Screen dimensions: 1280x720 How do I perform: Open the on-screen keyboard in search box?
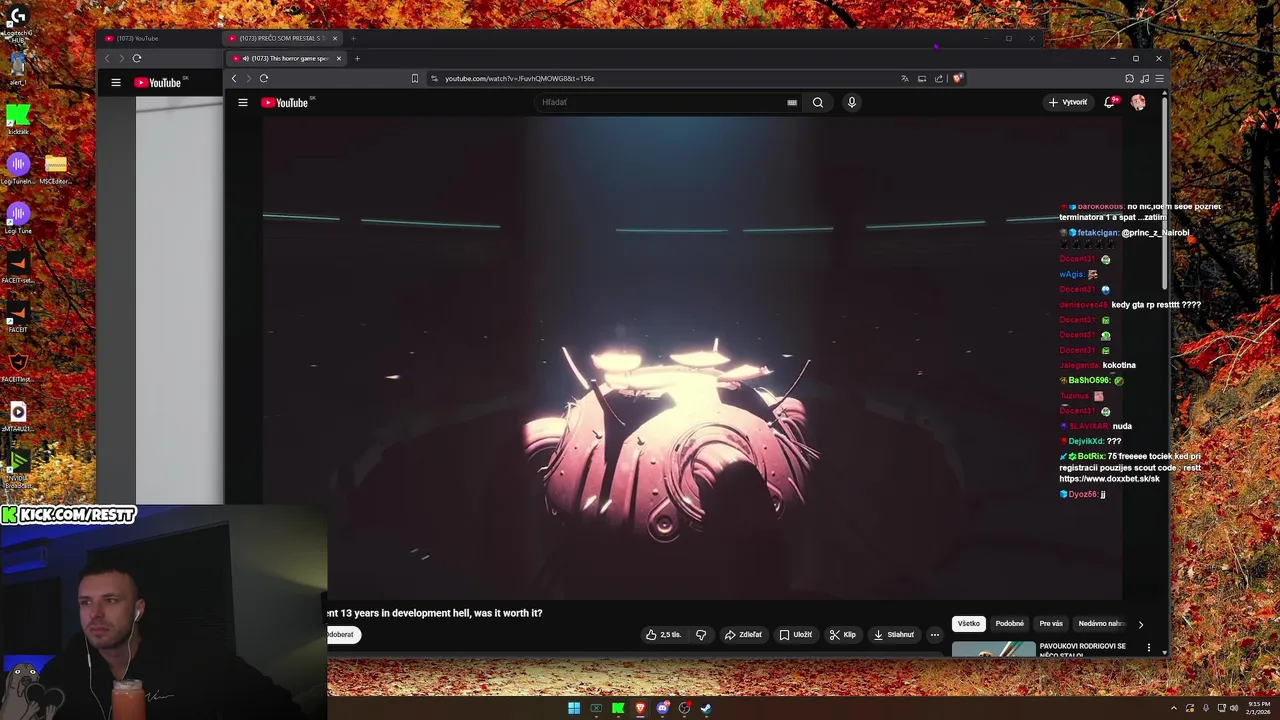[792, 102]
